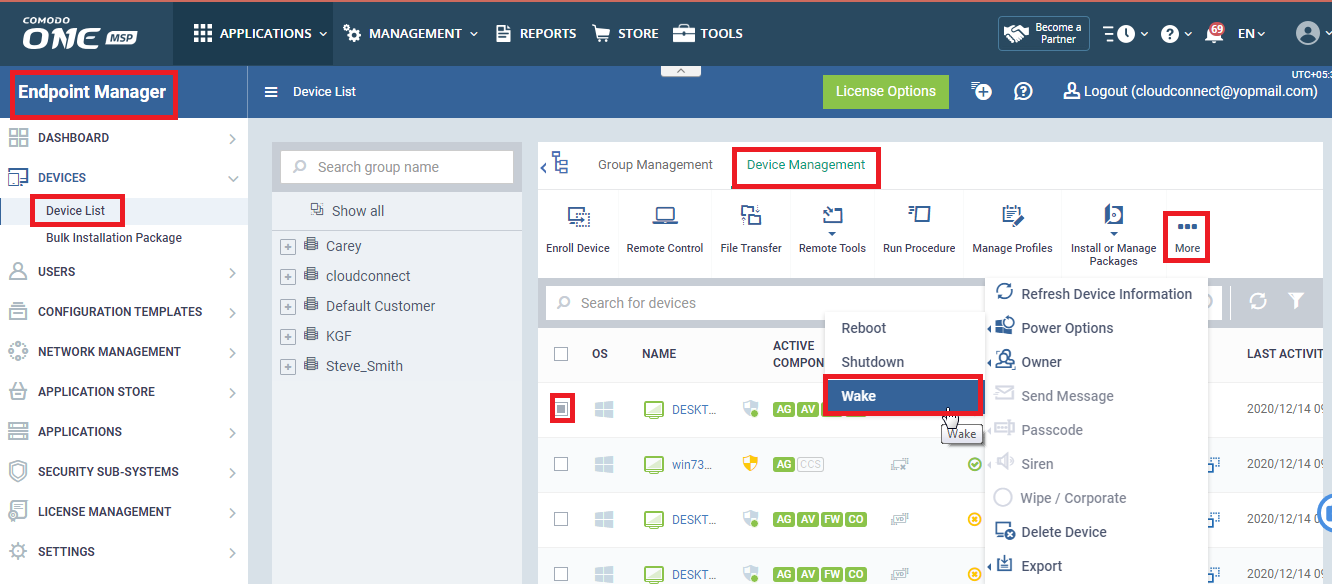Toggle the hamburger sidebar menu
Viewport: 1332px width, 584px height.
[270, 92]
